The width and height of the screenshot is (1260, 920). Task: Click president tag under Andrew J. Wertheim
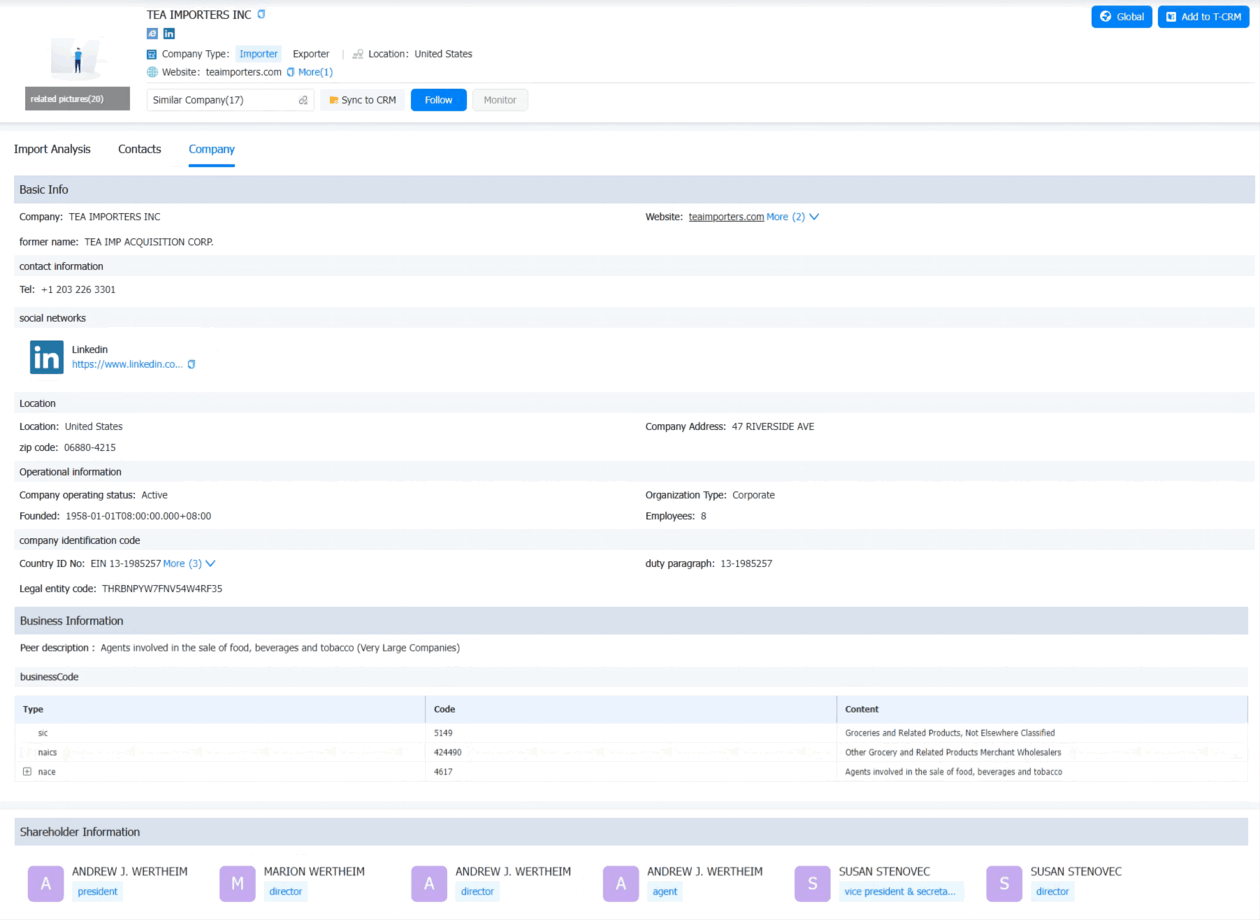[x=97, y=891]
